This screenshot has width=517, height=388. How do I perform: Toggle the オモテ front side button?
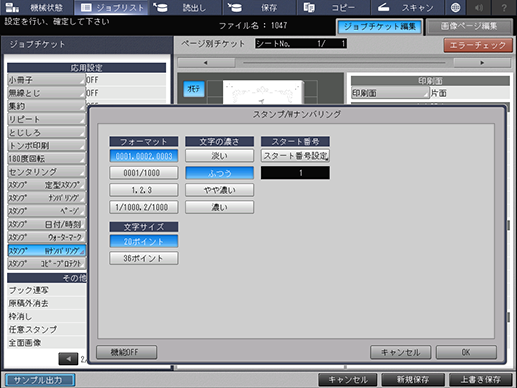(194, 89)
